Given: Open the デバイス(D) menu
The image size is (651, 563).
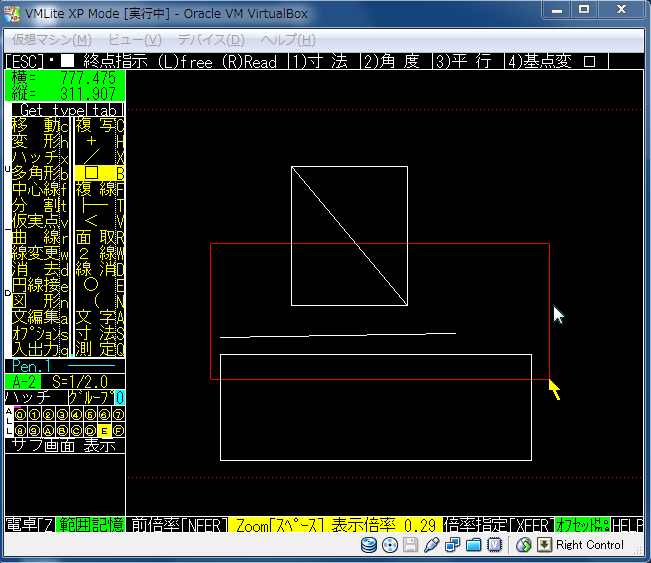Looking at the screenshot, I should pos(211,40).
